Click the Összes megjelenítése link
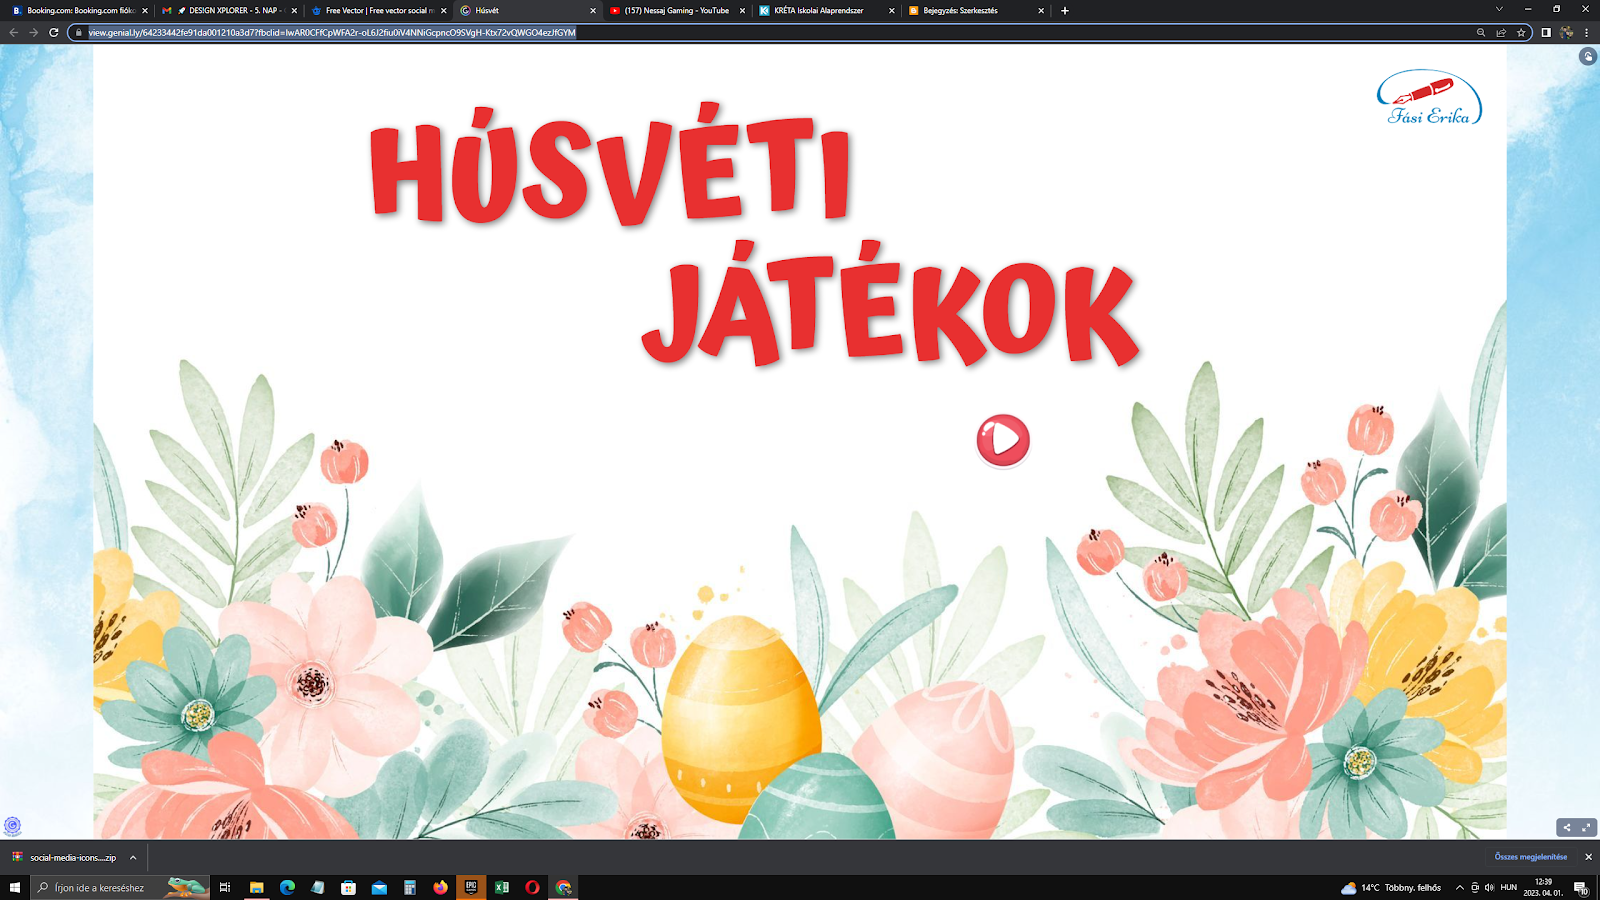The height and width of the screenshot is (900, 1600). 1531,857
